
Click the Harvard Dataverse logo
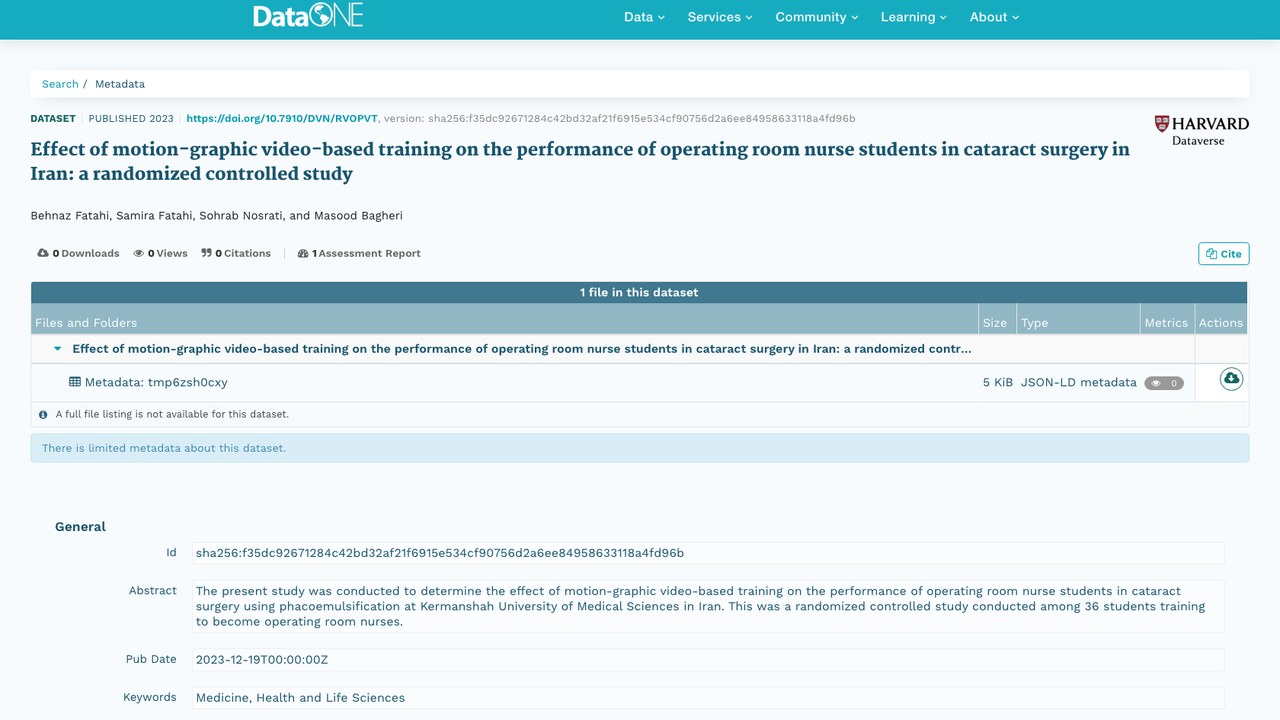[1201, 130]
